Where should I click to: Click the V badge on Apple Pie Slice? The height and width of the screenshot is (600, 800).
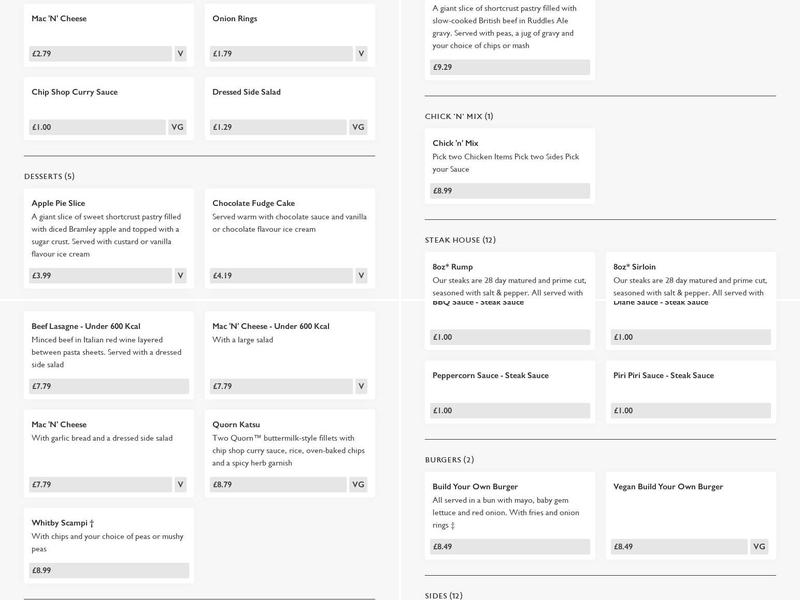[180, 275]
